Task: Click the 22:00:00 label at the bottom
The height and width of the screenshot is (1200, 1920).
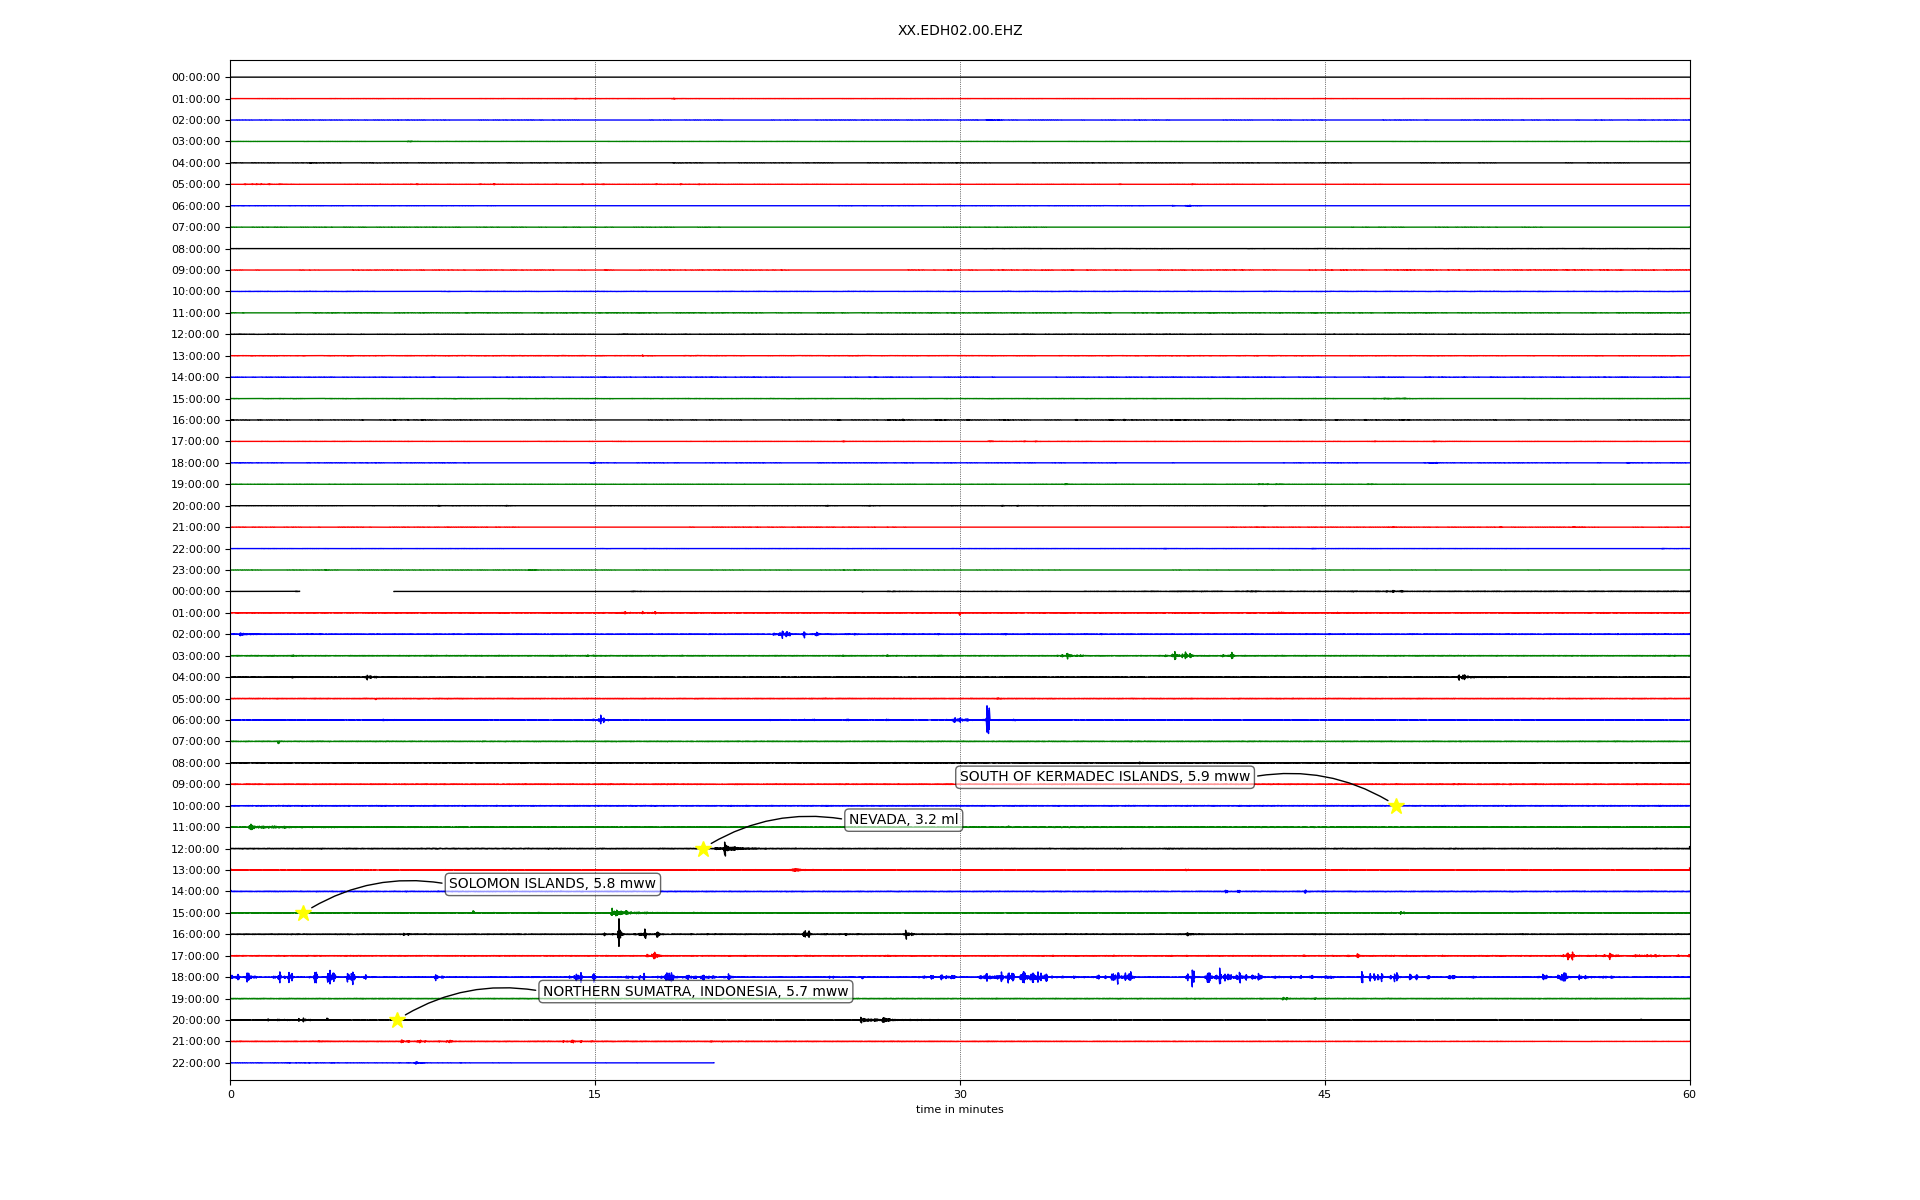Action: tap(196, 1063)
